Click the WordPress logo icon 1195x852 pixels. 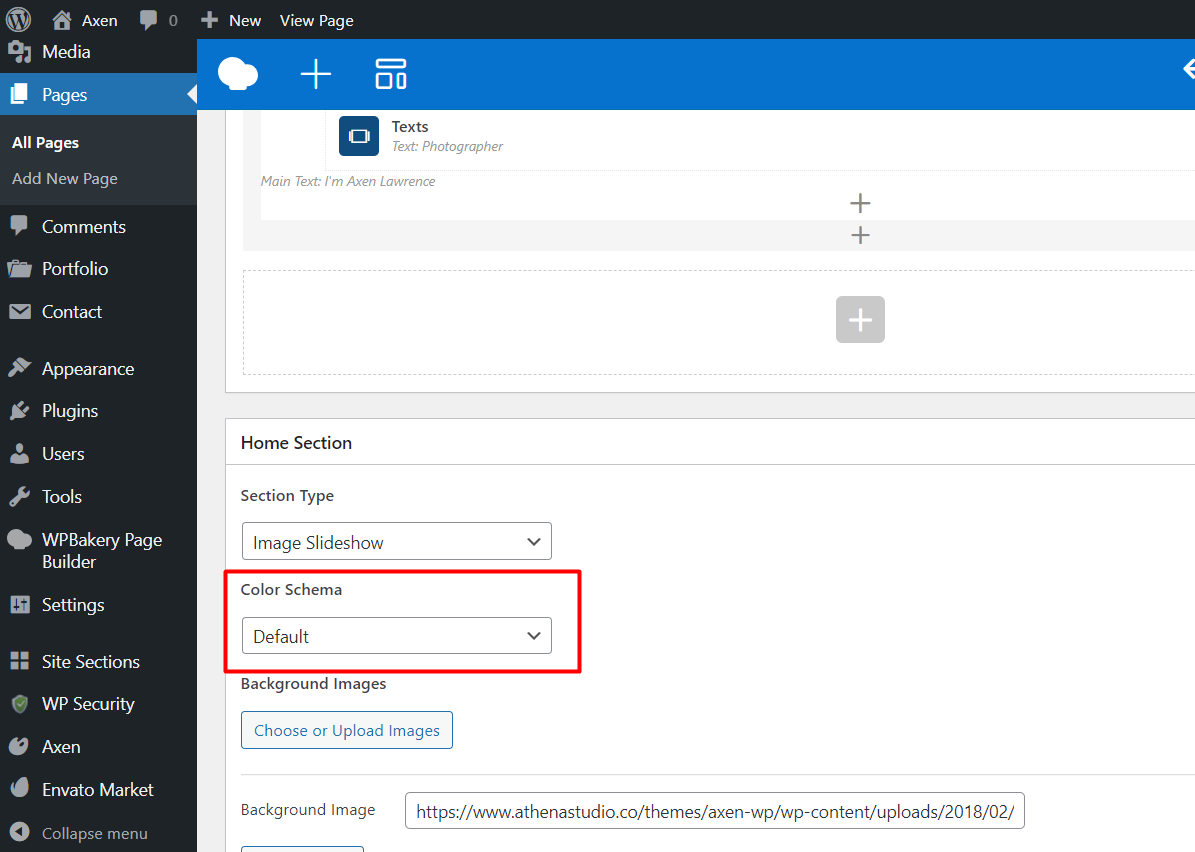18,19
